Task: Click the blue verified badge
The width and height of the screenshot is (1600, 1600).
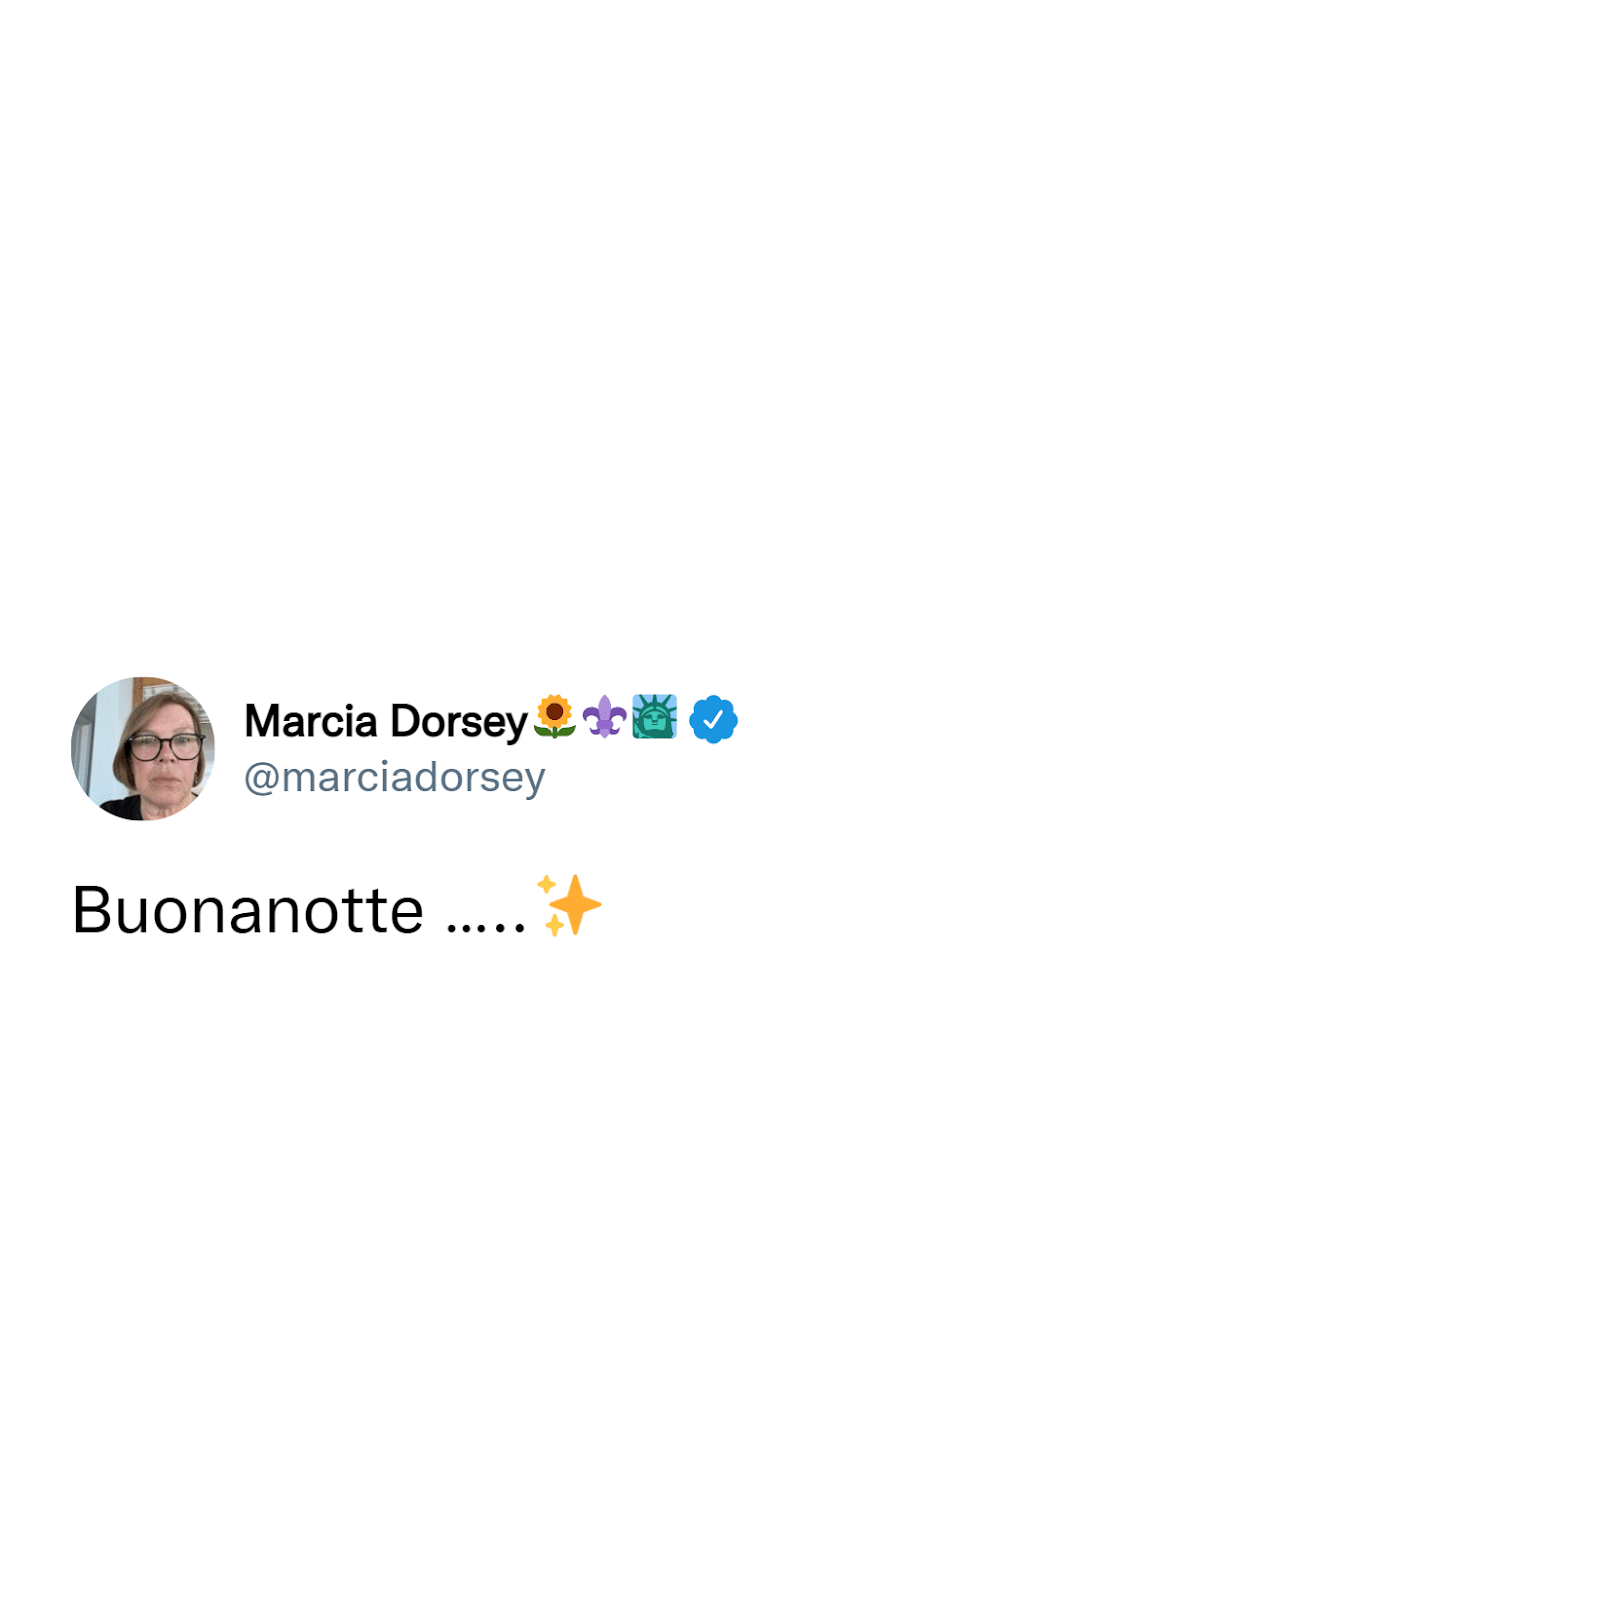Action: coord(713,719)
